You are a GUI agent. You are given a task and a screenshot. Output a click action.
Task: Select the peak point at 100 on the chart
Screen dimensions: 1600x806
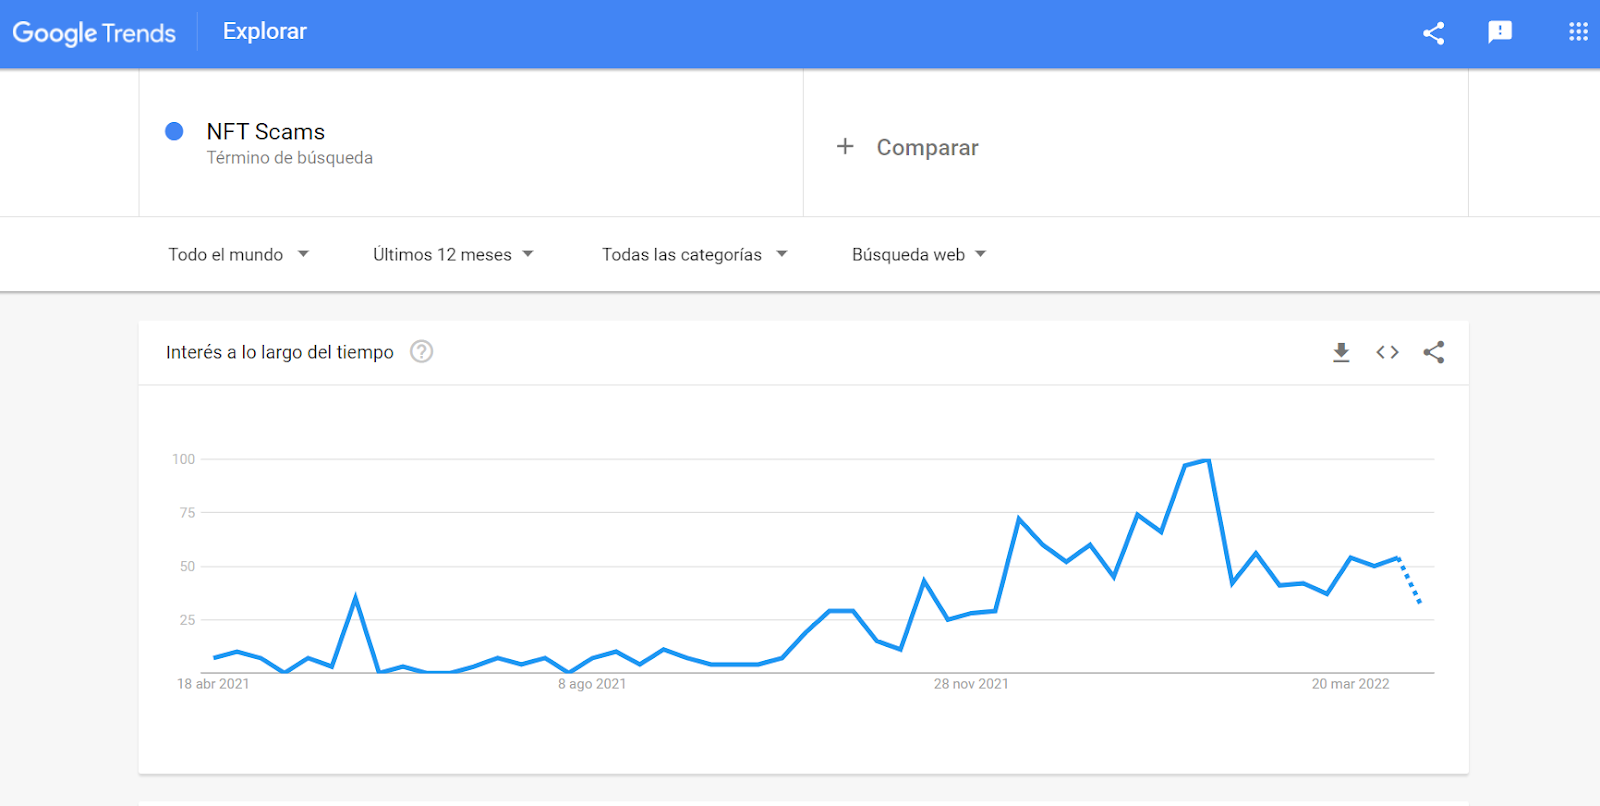(x=1209, y=460)
